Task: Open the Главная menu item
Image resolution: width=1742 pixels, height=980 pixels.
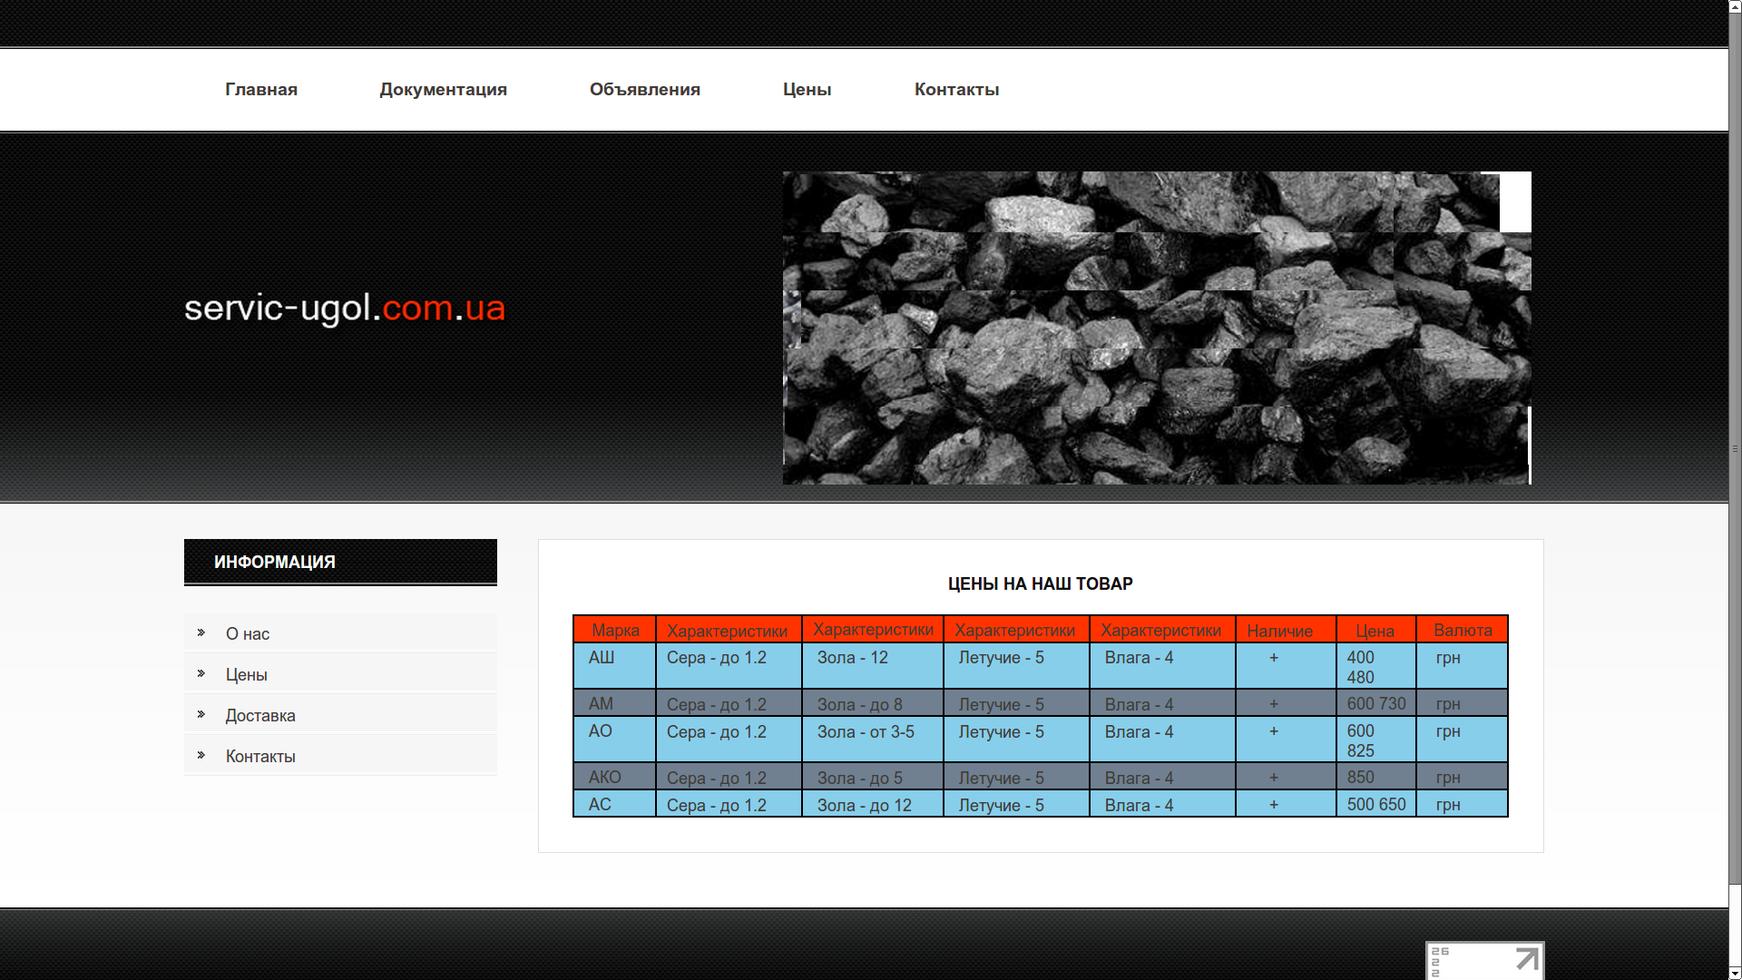Action: pyautogui.click(x=261, y=89)
